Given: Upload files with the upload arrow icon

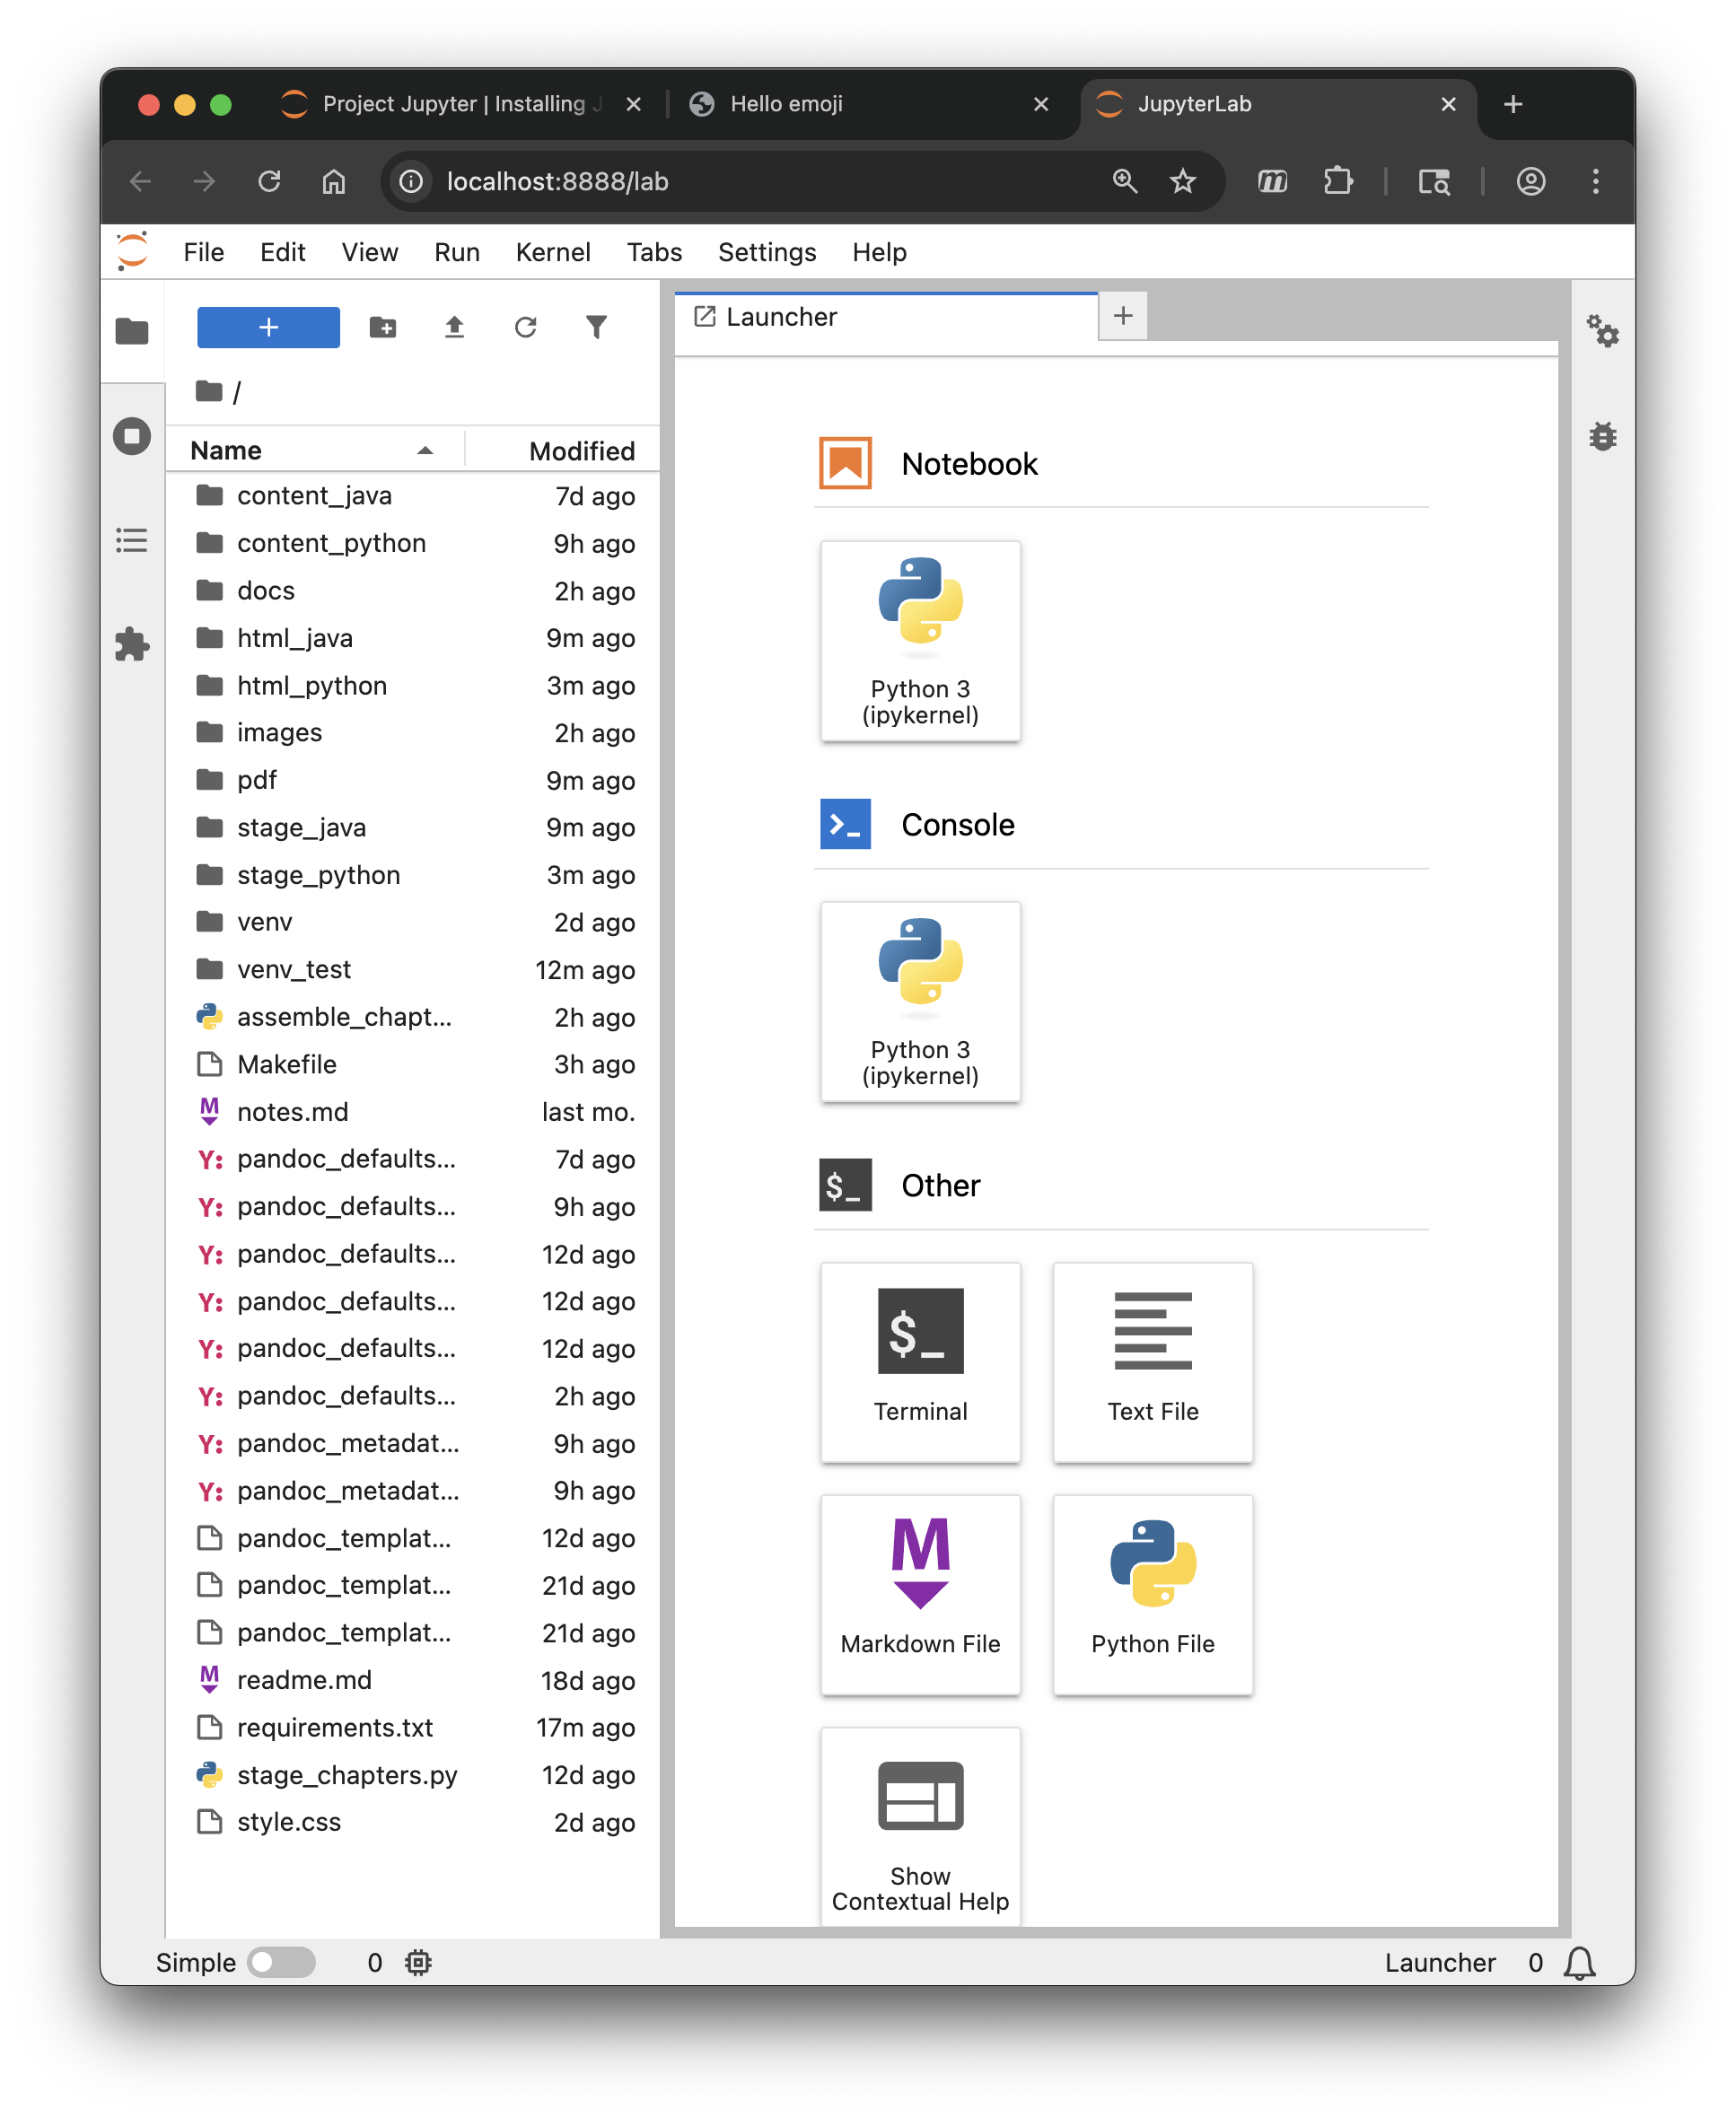Looking at the screenshot, I should click(454, 327).
